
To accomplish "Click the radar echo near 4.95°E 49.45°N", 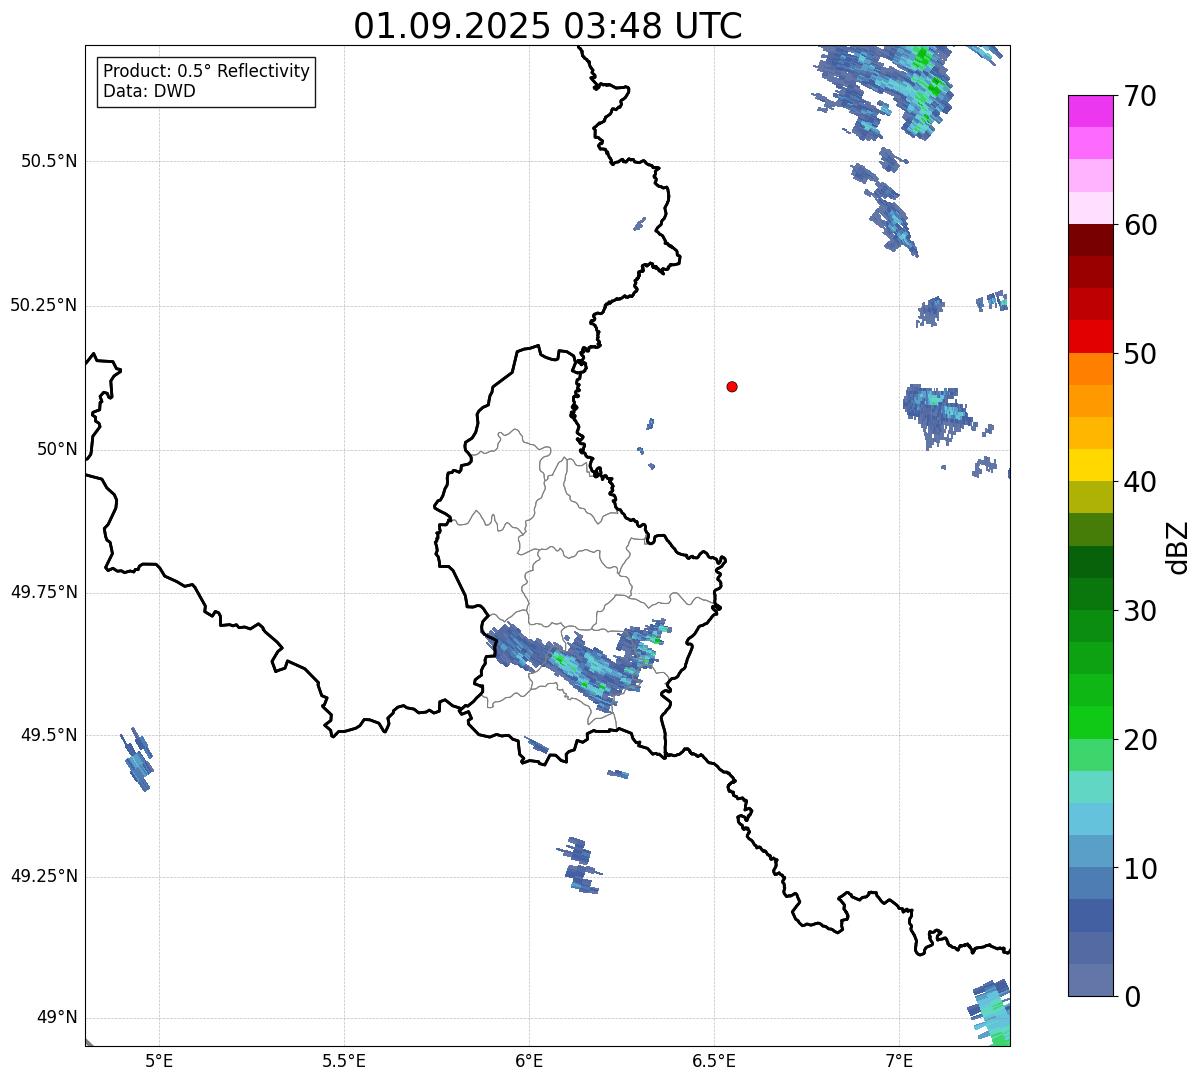I will [x=138, y=760].
